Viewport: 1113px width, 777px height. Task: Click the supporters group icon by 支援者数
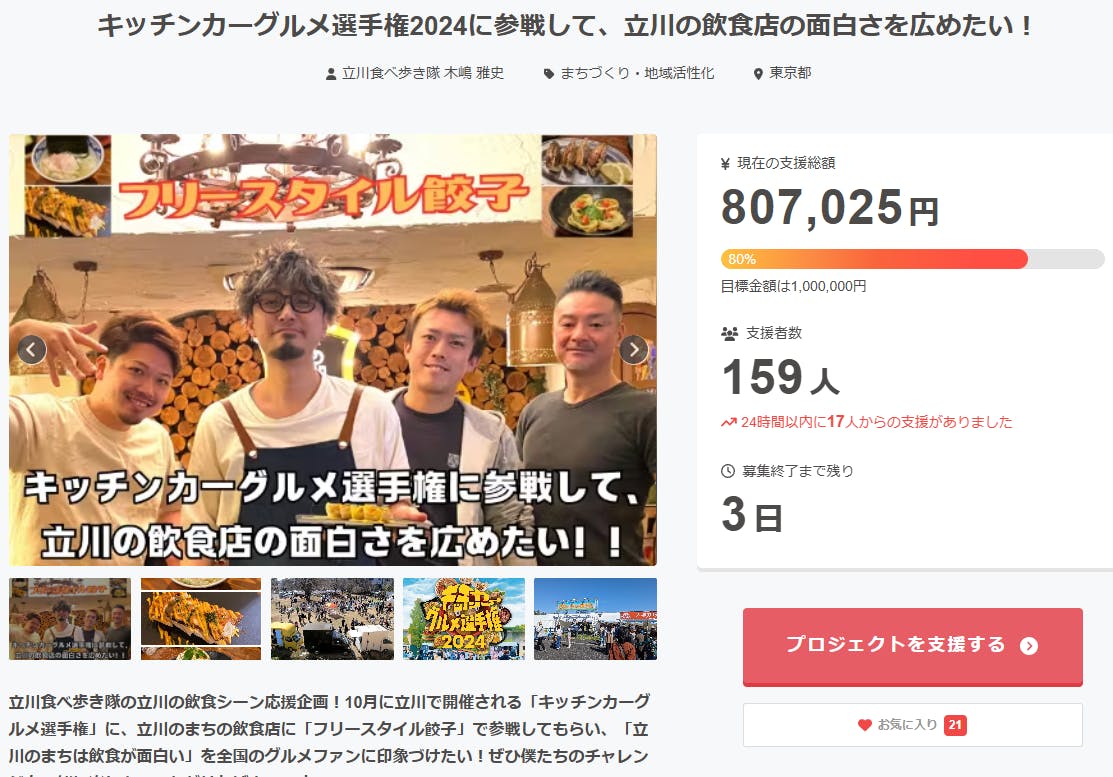coord(730,333)
